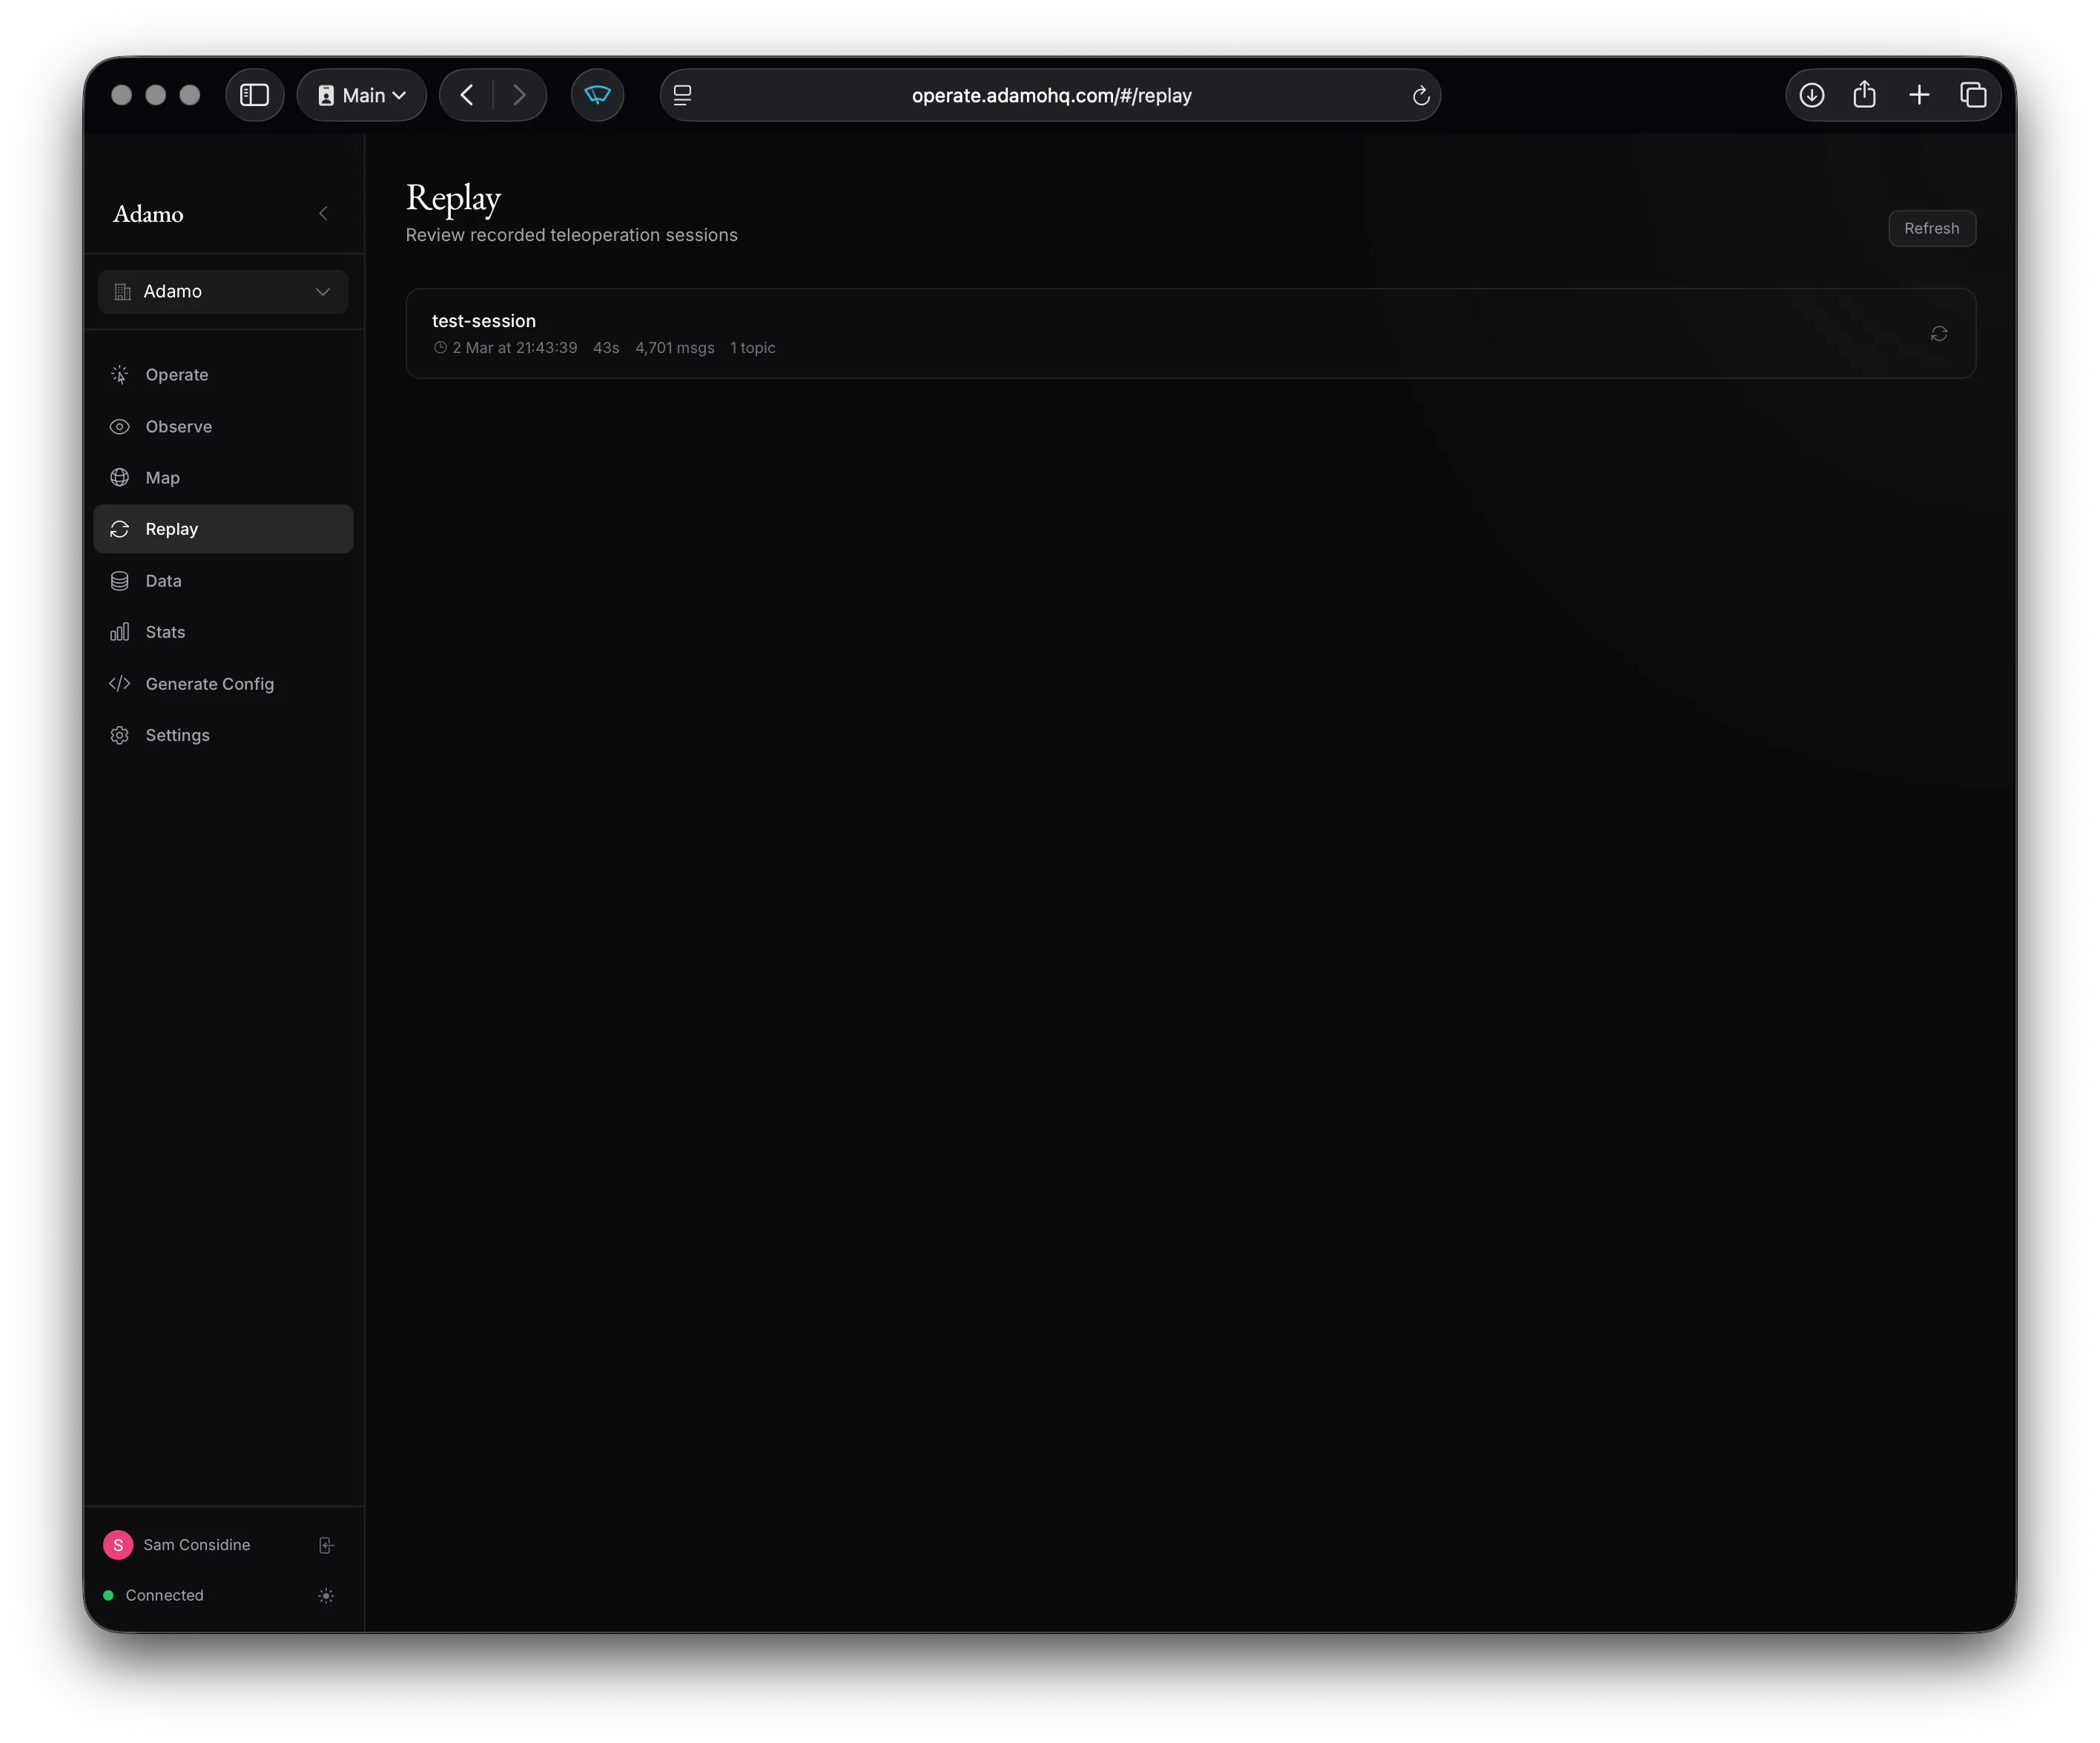Show browser downloads
This screenshot has width=2100, height=1743.
(x=1812, y=95)
